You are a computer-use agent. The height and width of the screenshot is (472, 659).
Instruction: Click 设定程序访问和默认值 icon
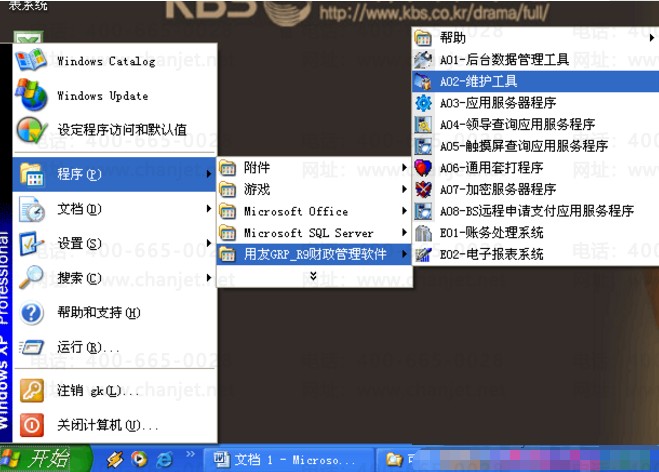(31, 130)
